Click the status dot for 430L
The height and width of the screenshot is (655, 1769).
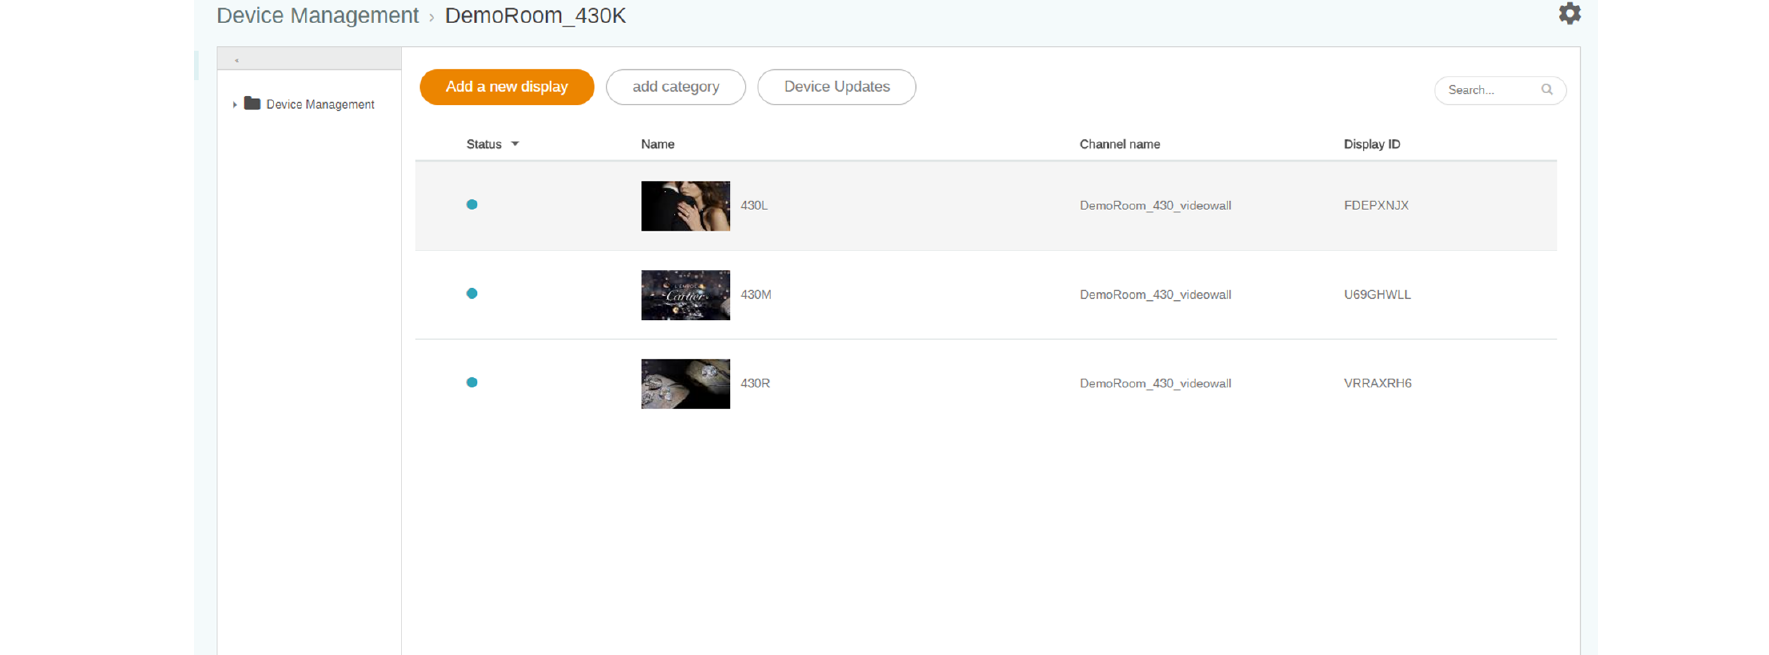click(x=472, y=205)
